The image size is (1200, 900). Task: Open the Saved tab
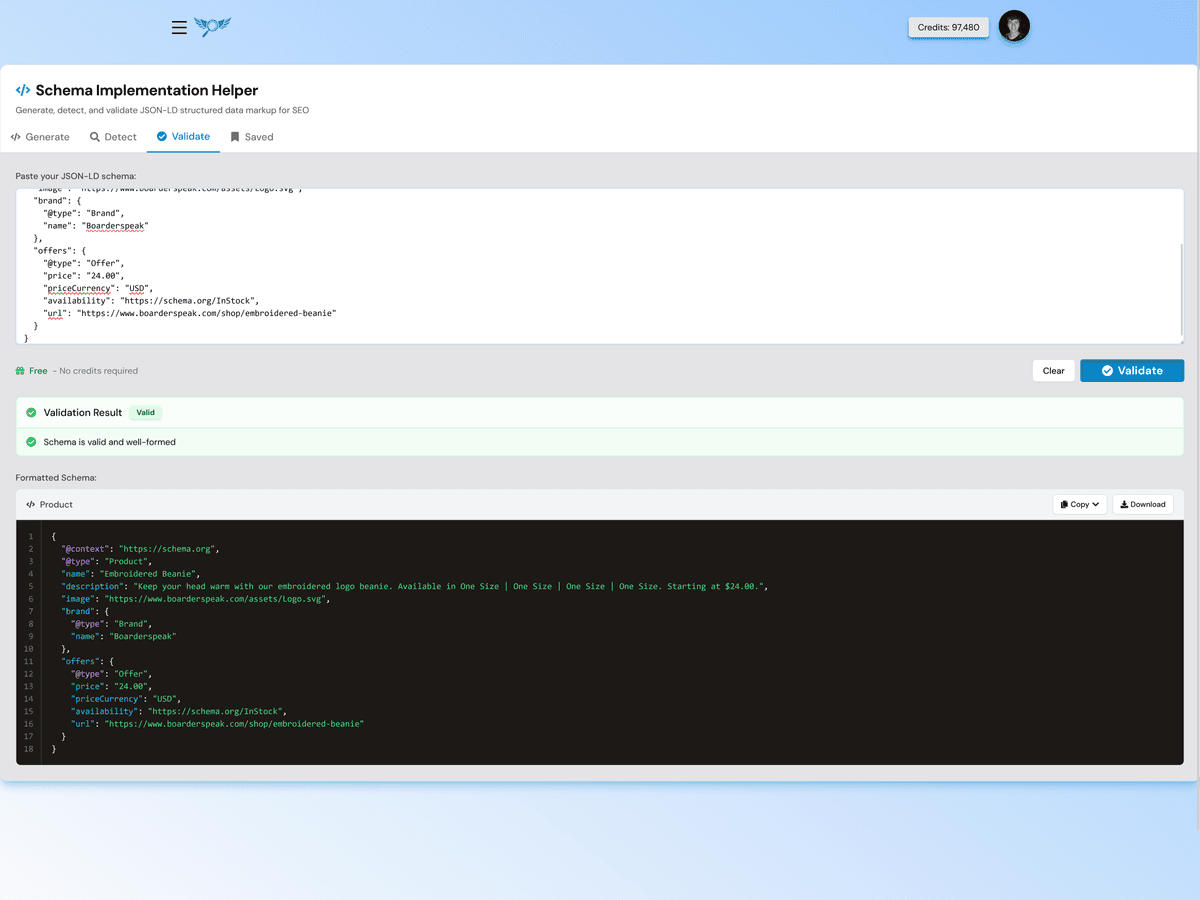click(251, 136)
